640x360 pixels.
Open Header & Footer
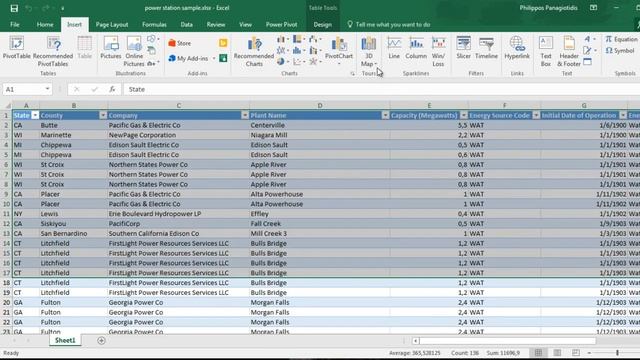[x=569, y=51]
